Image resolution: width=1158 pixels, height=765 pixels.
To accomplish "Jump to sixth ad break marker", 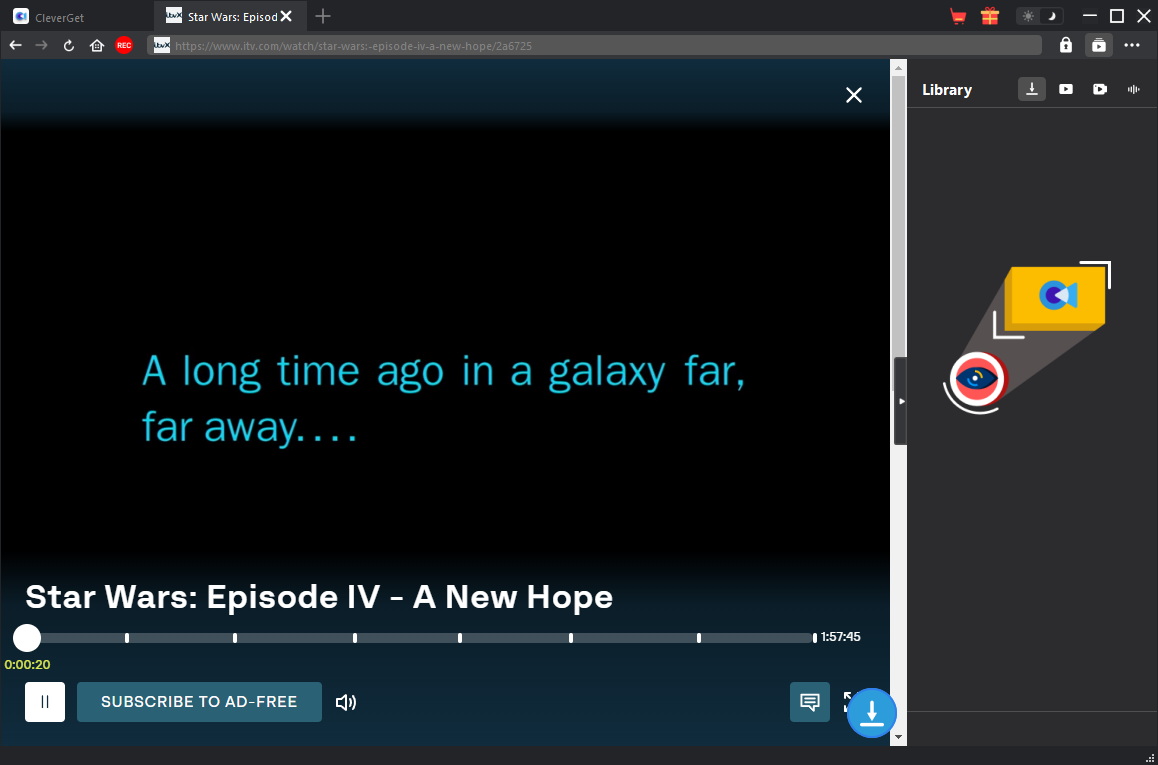I will point(699,637).
